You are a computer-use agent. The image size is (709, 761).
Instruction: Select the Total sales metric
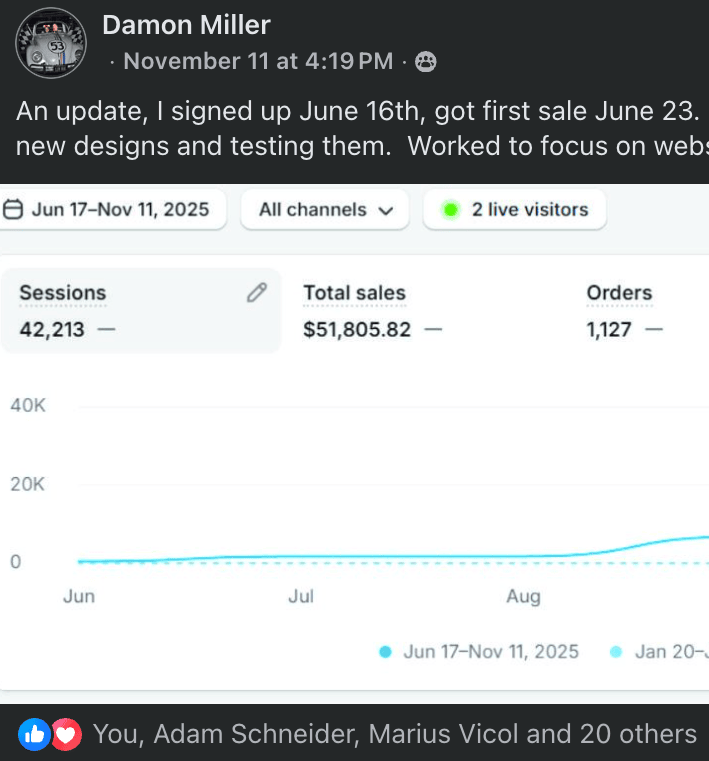tap(355, 310)
